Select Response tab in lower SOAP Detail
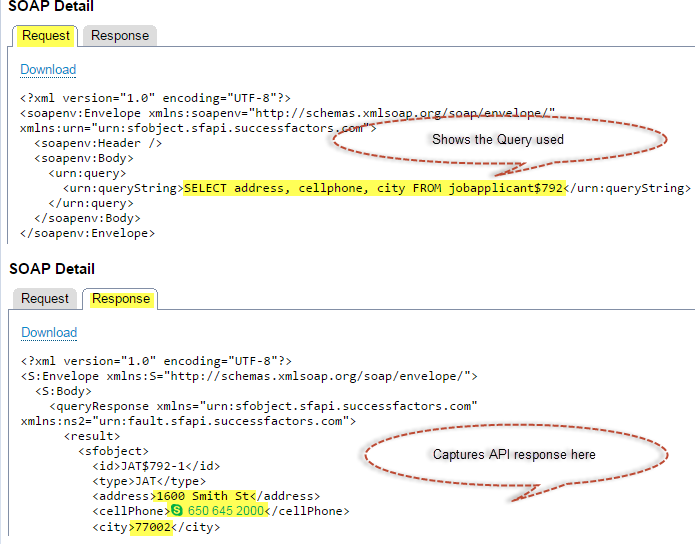695x544 pixels. click(121, 299)
